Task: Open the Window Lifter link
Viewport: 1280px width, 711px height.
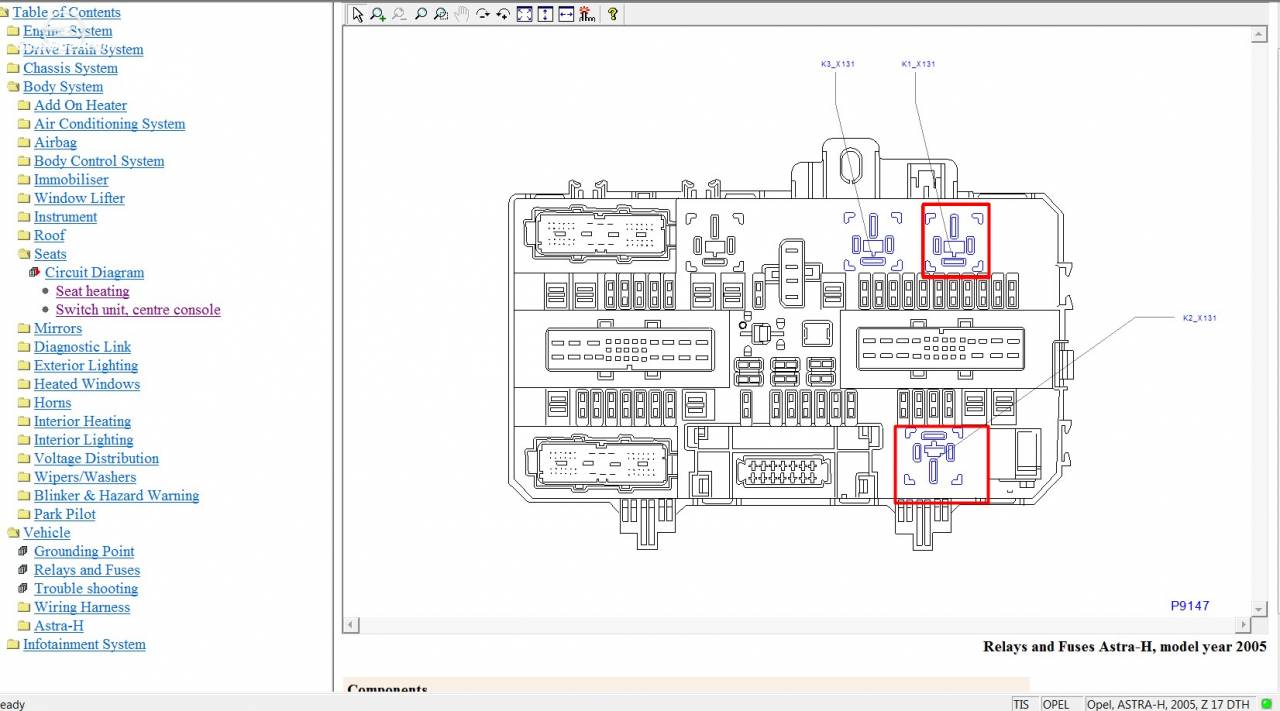Action: point(79,198)
